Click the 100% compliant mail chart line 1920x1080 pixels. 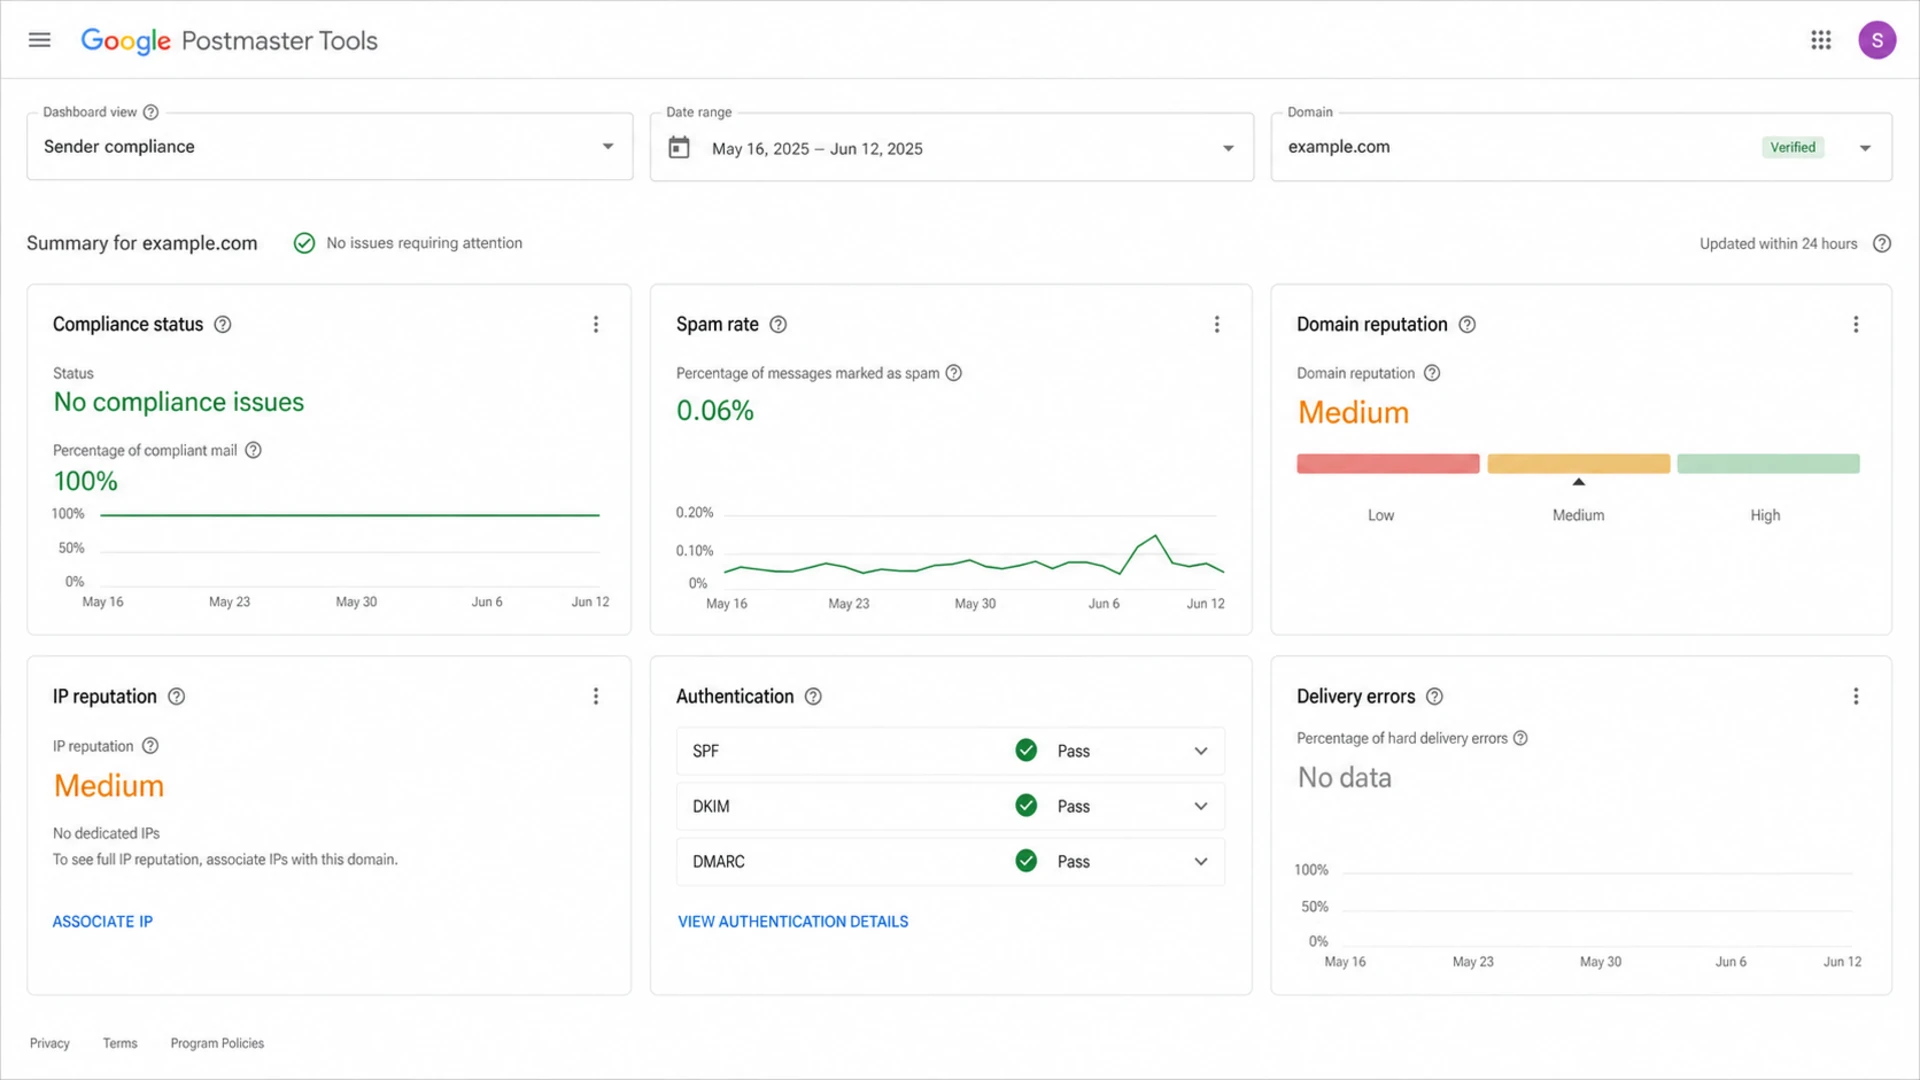[x=350, y=515]
